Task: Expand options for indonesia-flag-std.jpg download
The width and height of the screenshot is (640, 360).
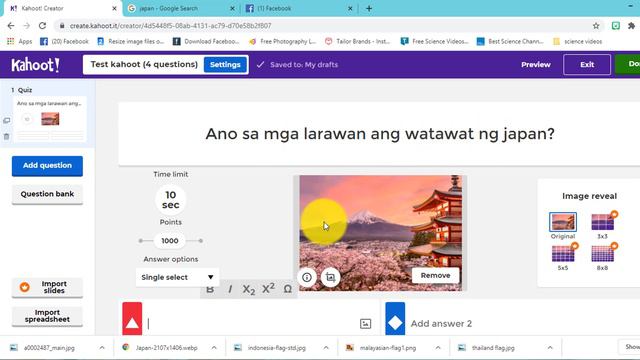Action: tap(326, 348)
